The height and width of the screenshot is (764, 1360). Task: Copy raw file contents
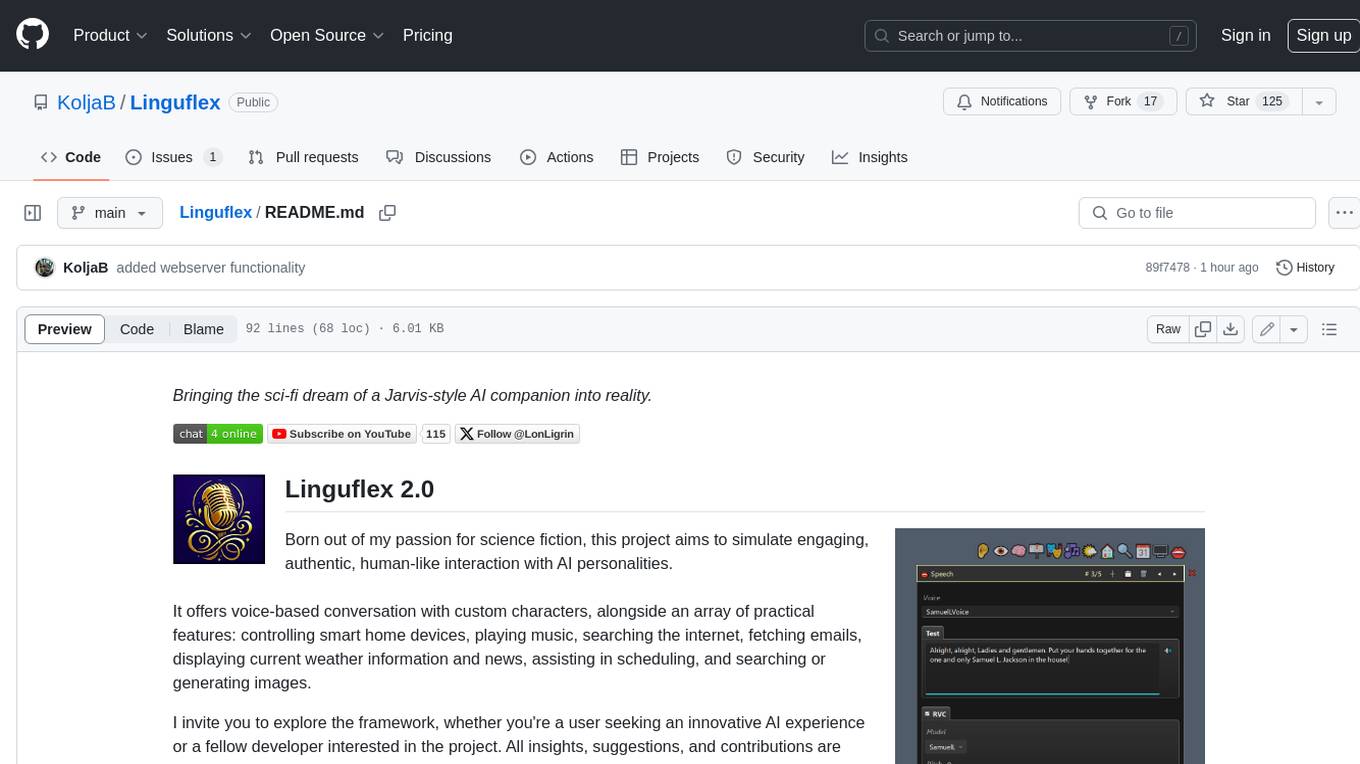pyautogui.click(x=1203, y=329)
